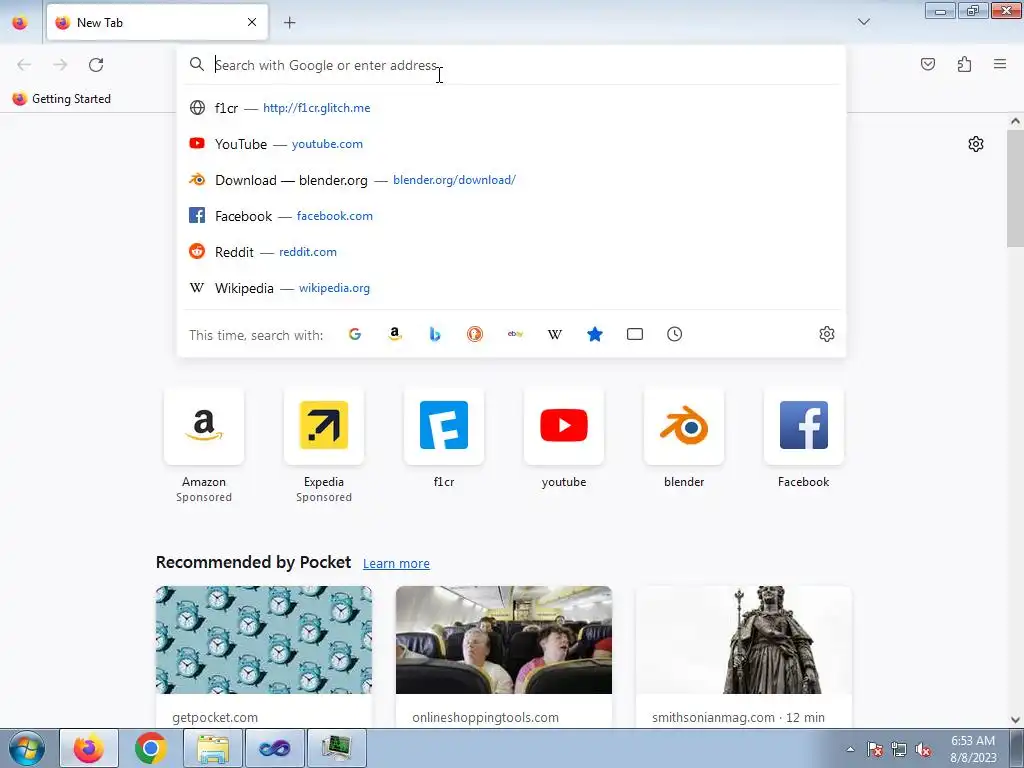Open a new tab with plus button
This screenshot has width=1024, height=768.
coord(290,23)
